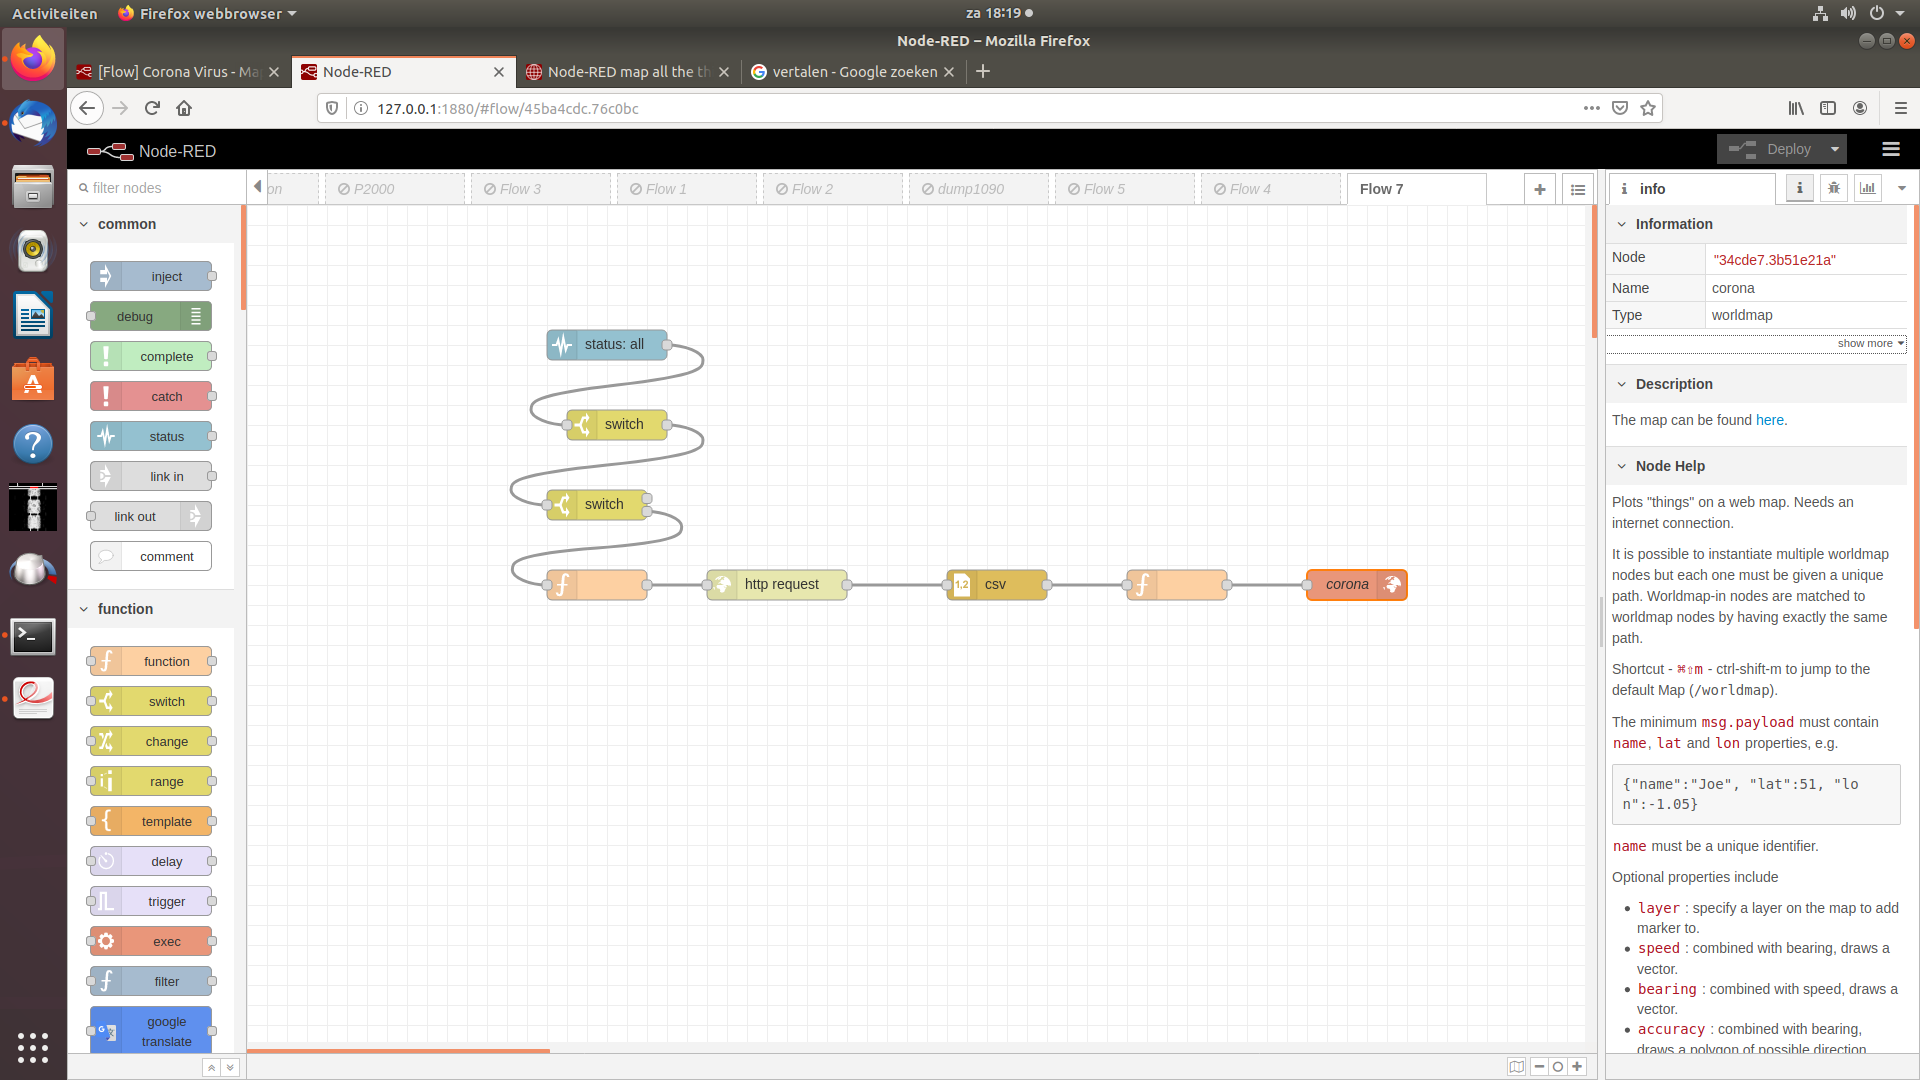This screenshot has width=1920, height=1080.
Task: Toggle the info sidebar tab button
Action: pos(1799,188)
